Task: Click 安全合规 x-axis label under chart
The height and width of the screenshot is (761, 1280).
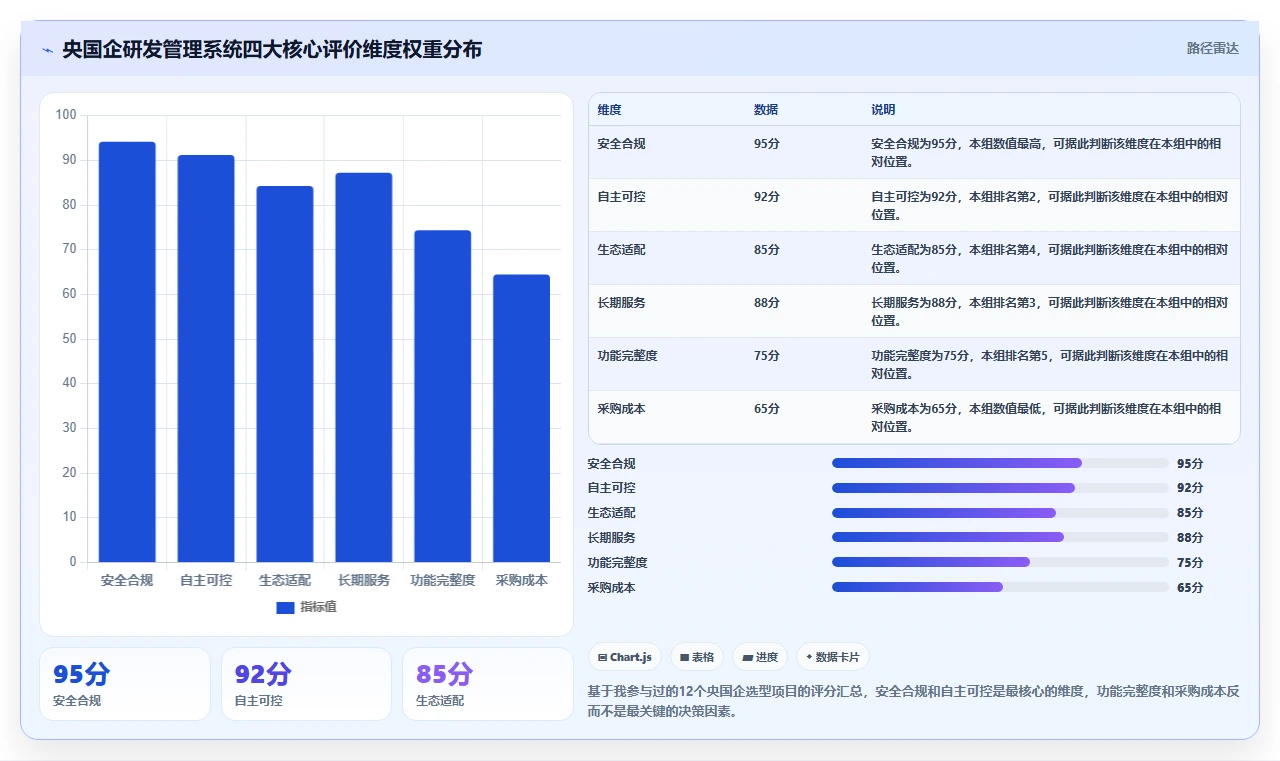Action: point(127,580)
